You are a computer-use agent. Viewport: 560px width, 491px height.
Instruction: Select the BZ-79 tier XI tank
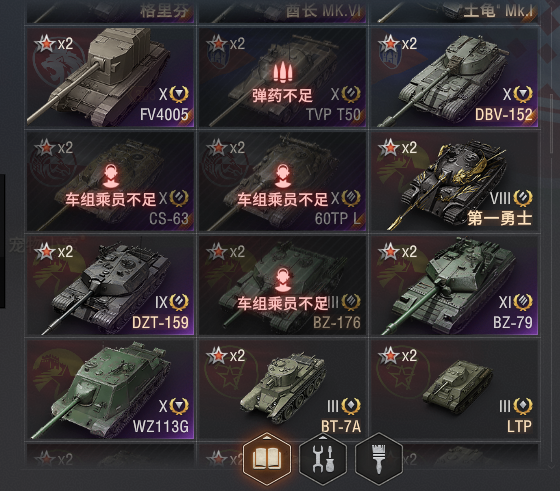454,285
